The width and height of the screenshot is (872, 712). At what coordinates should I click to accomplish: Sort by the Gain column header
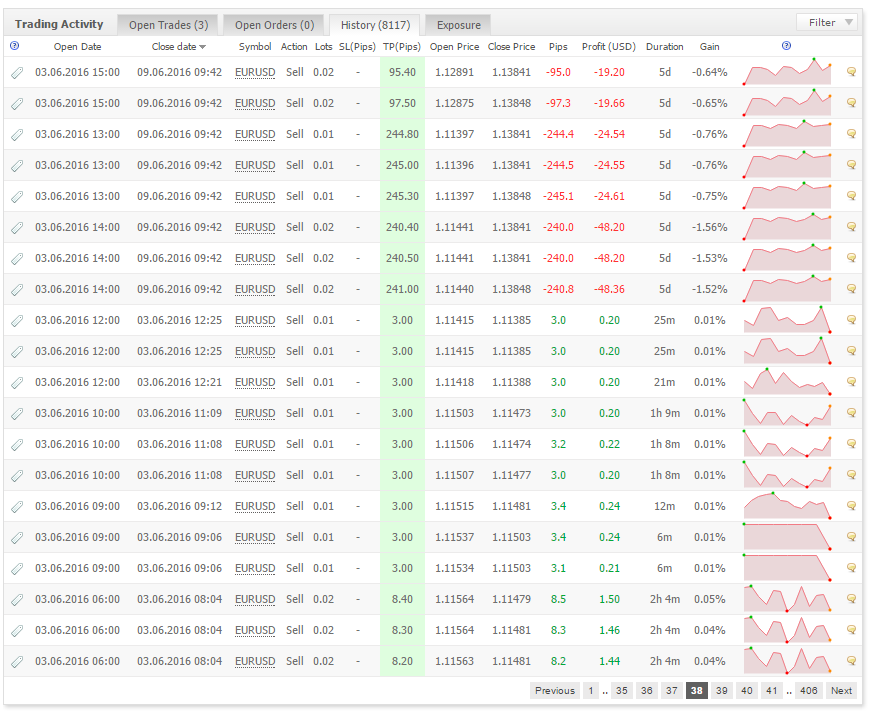(709, 47)
